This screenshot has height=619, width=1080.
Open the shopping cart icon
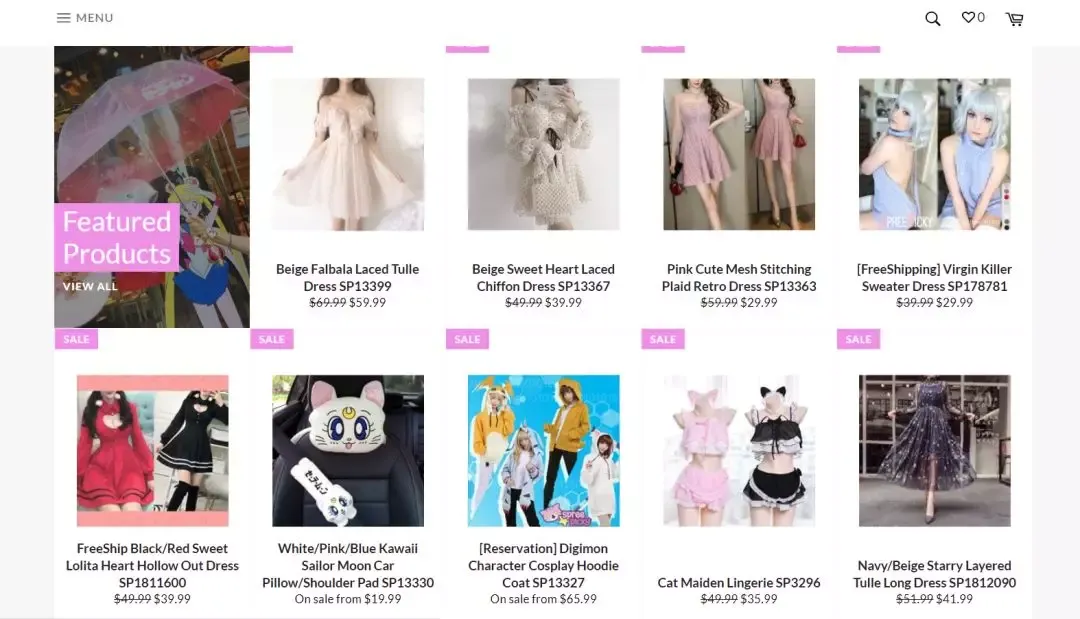pos(1014,19)
